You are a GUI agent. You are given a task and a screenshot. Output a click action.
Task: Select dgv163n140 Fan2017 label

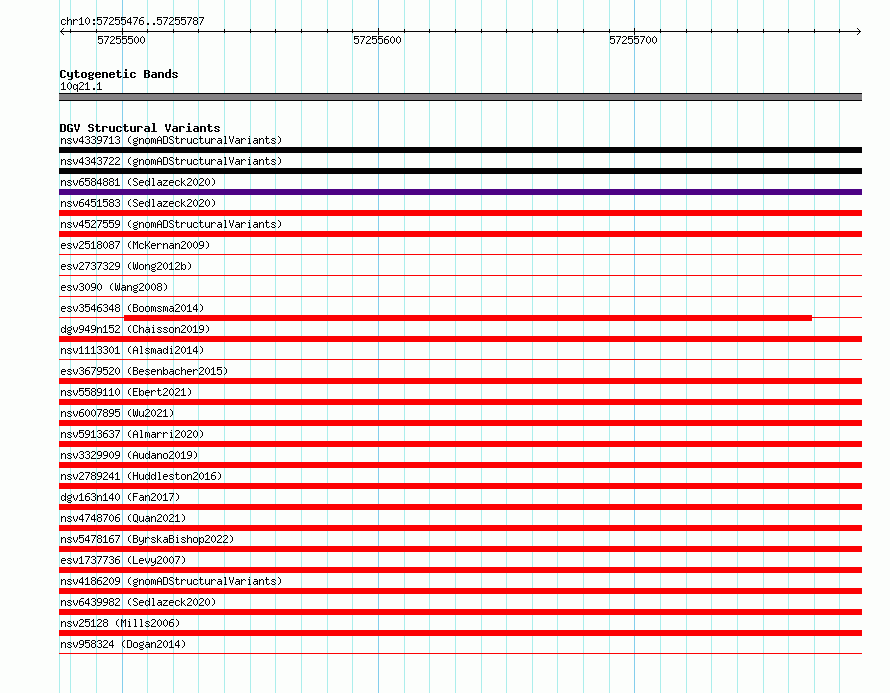120,497
